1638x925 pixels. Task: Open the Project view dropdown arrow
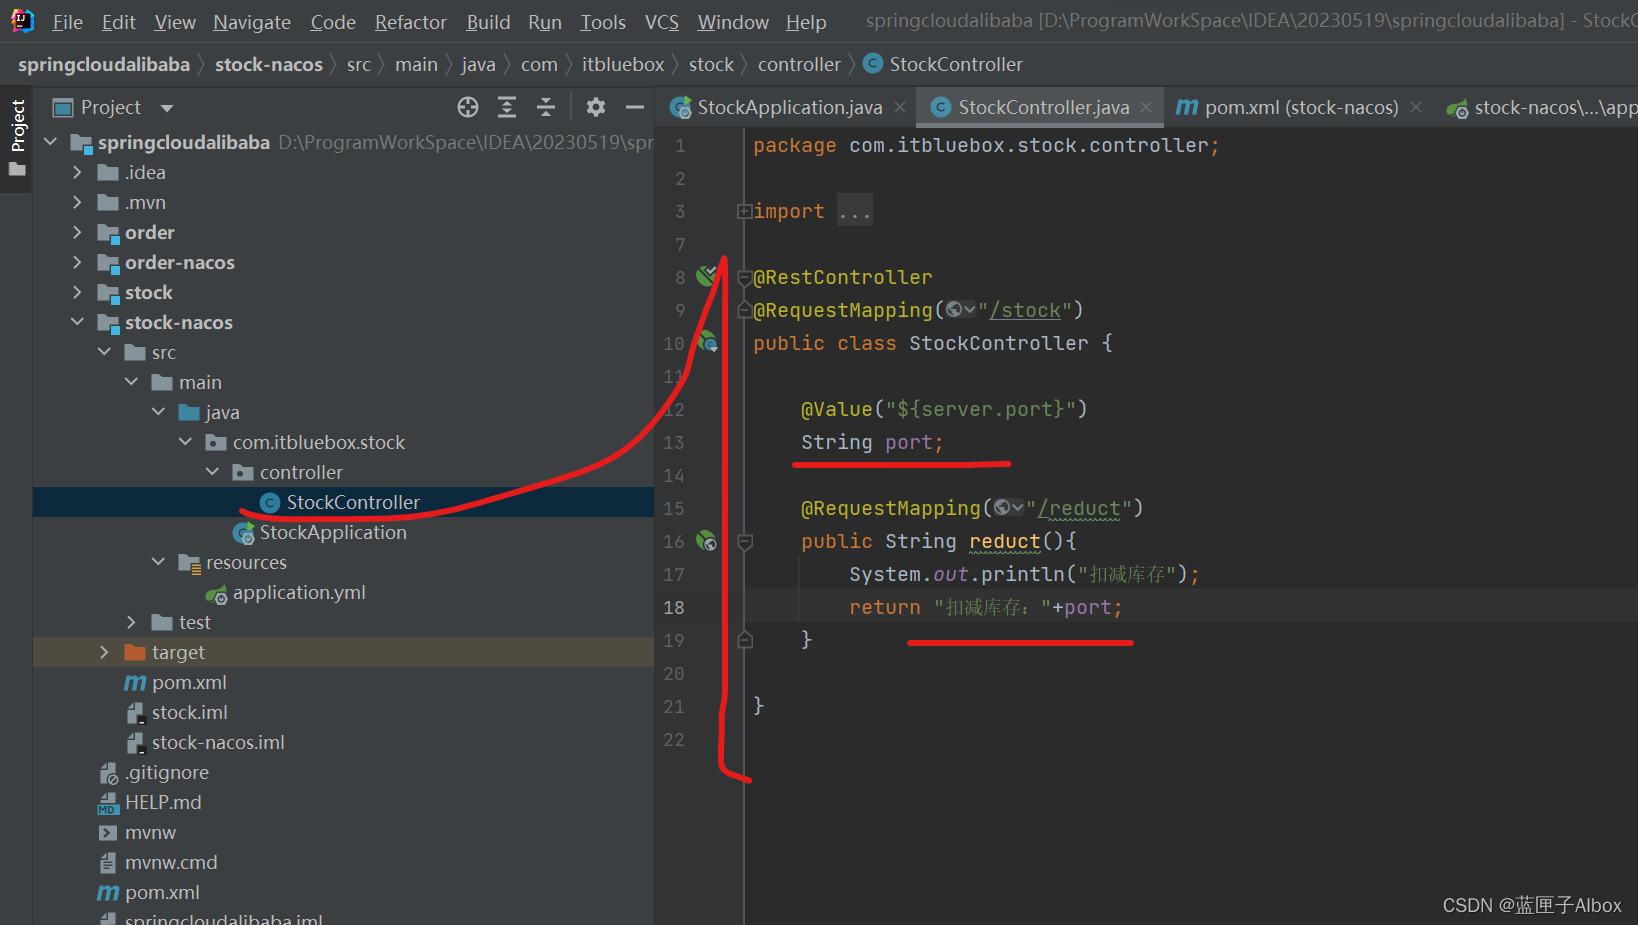coord(167,108)
